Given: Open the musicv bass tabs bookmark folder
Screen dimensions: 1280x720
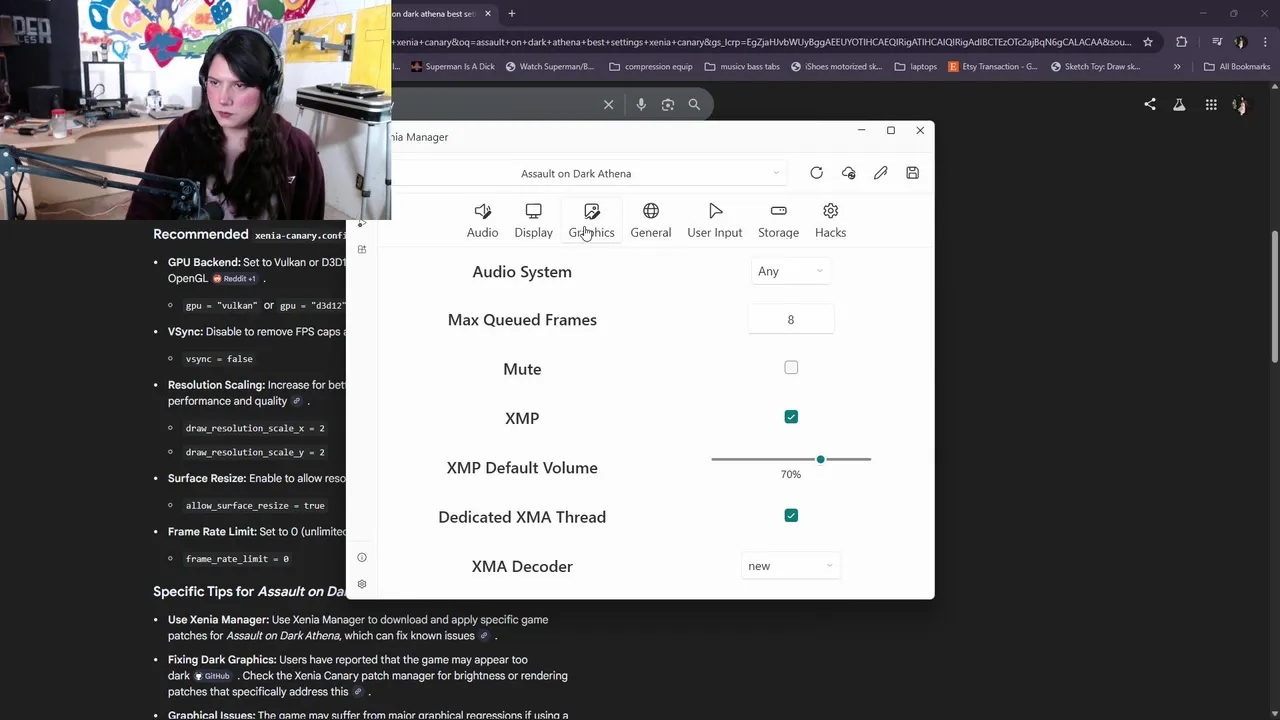Looking at the screenshot, I should click(x=742, y=67).
